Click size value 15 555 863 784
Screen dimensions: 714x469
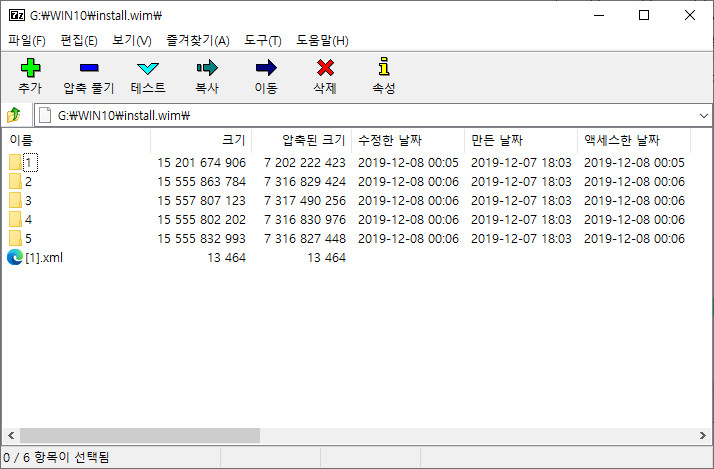(x=202, y=182)
